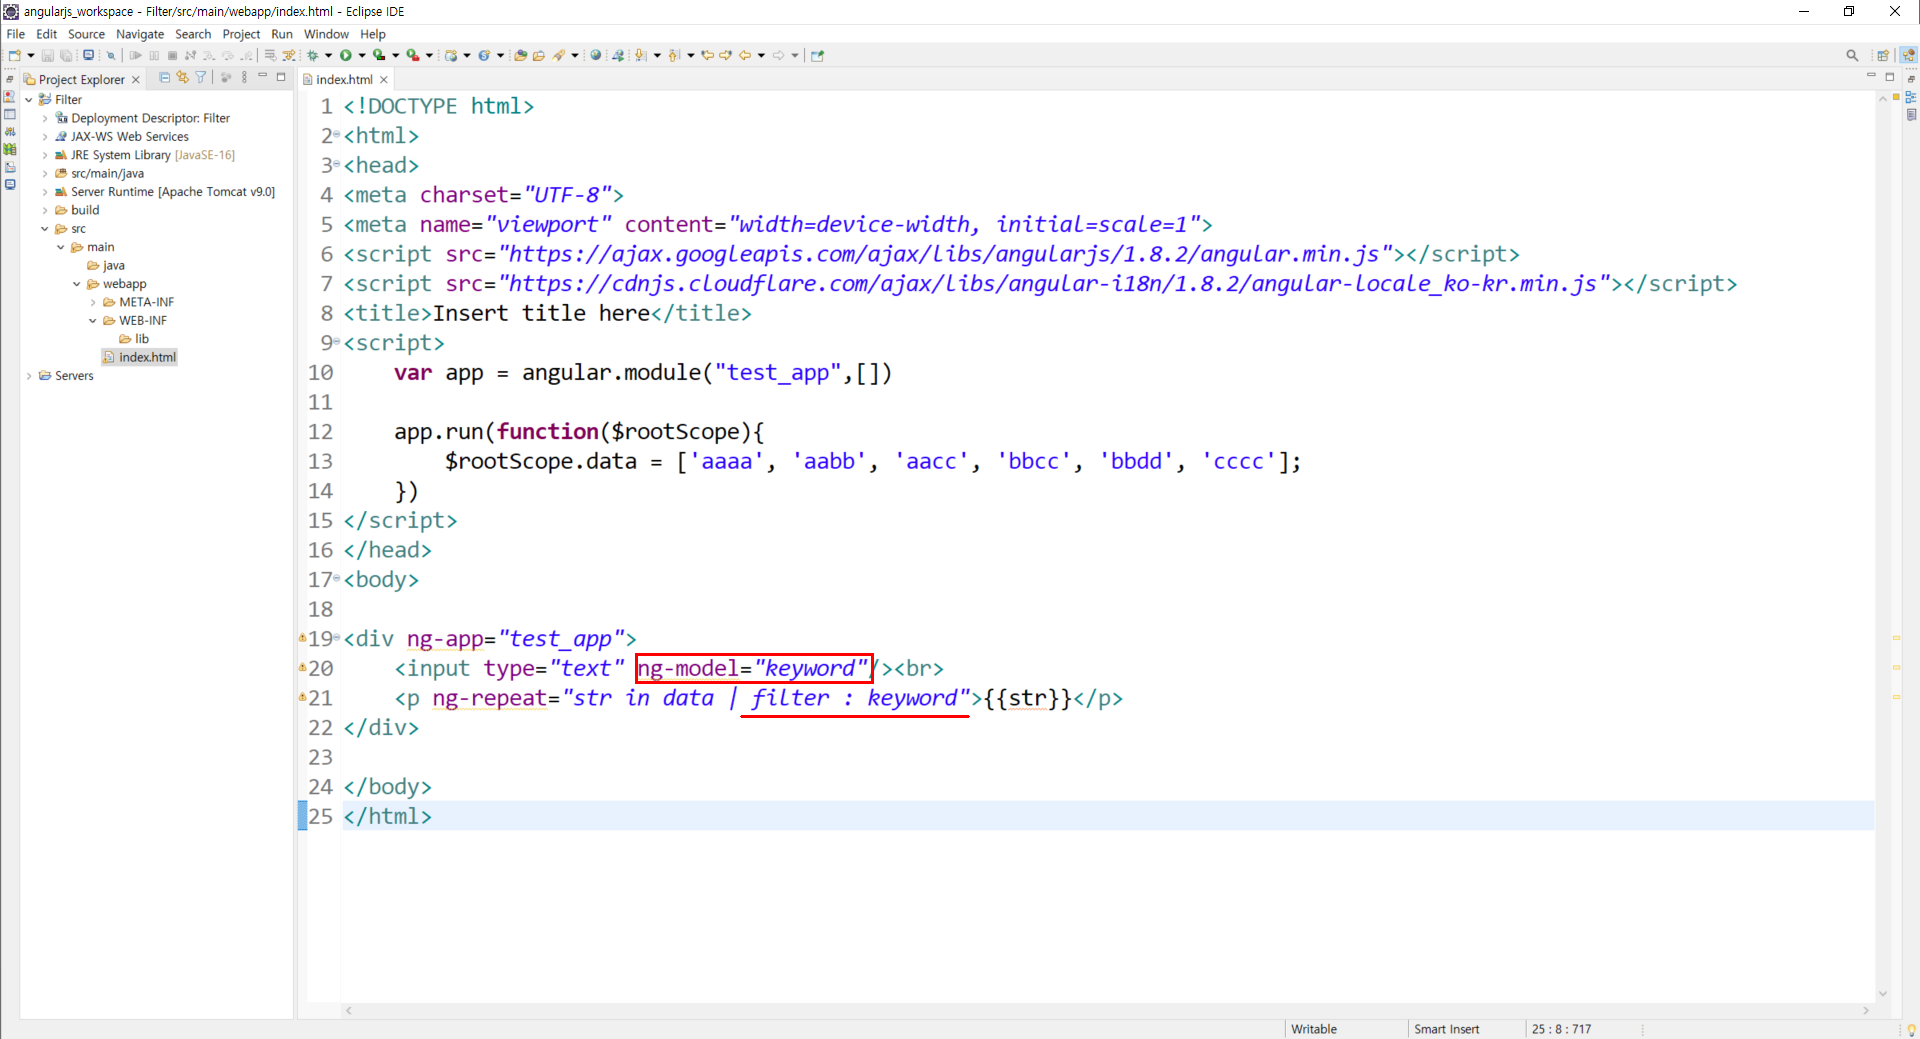Open the Debug button dropdown arrow
Screen dimensions: 1920x1039
(x=328, y=55)
